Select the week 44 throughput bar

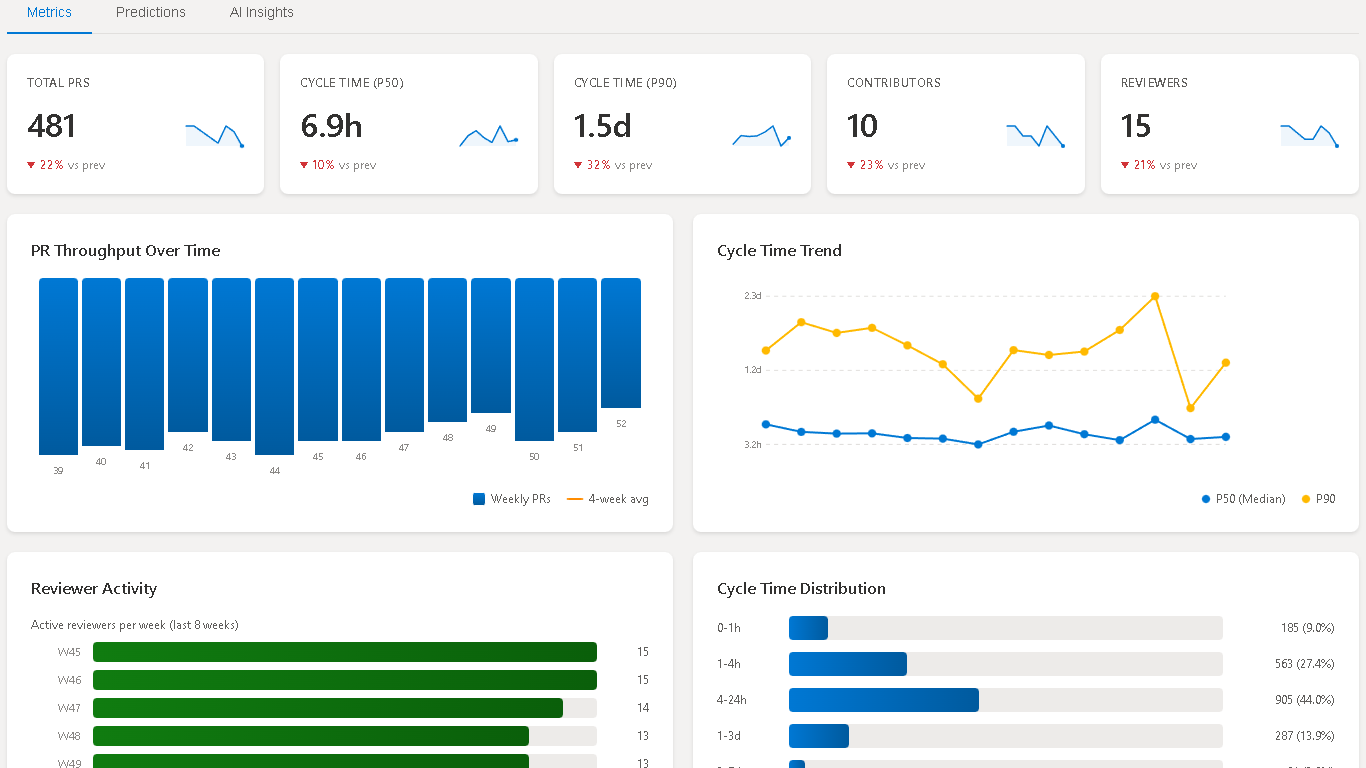click(274, 366)
